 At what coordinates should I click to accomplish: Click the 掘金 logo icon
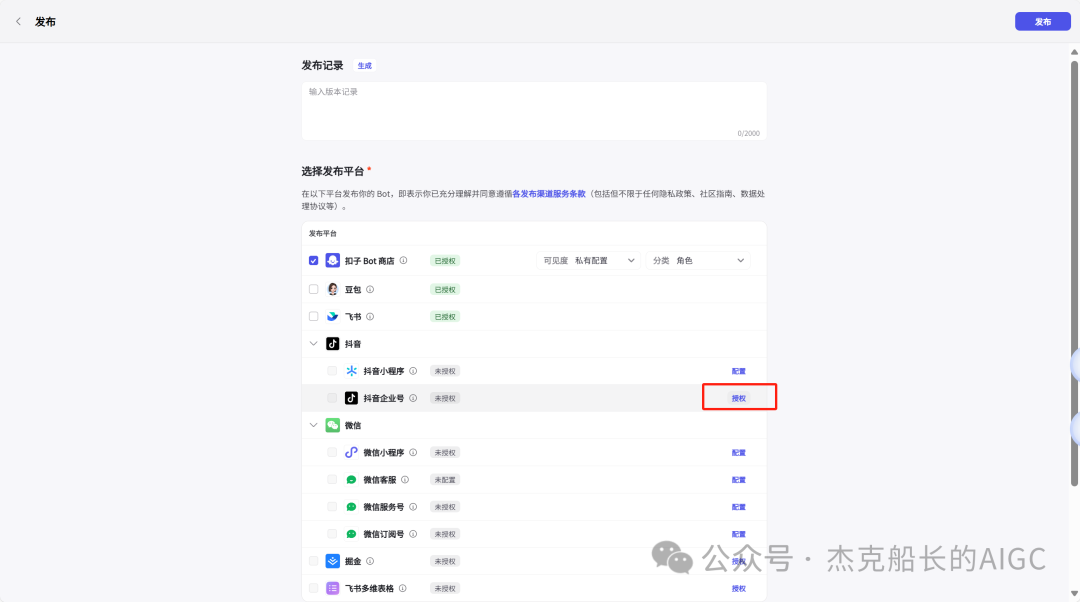333,561
